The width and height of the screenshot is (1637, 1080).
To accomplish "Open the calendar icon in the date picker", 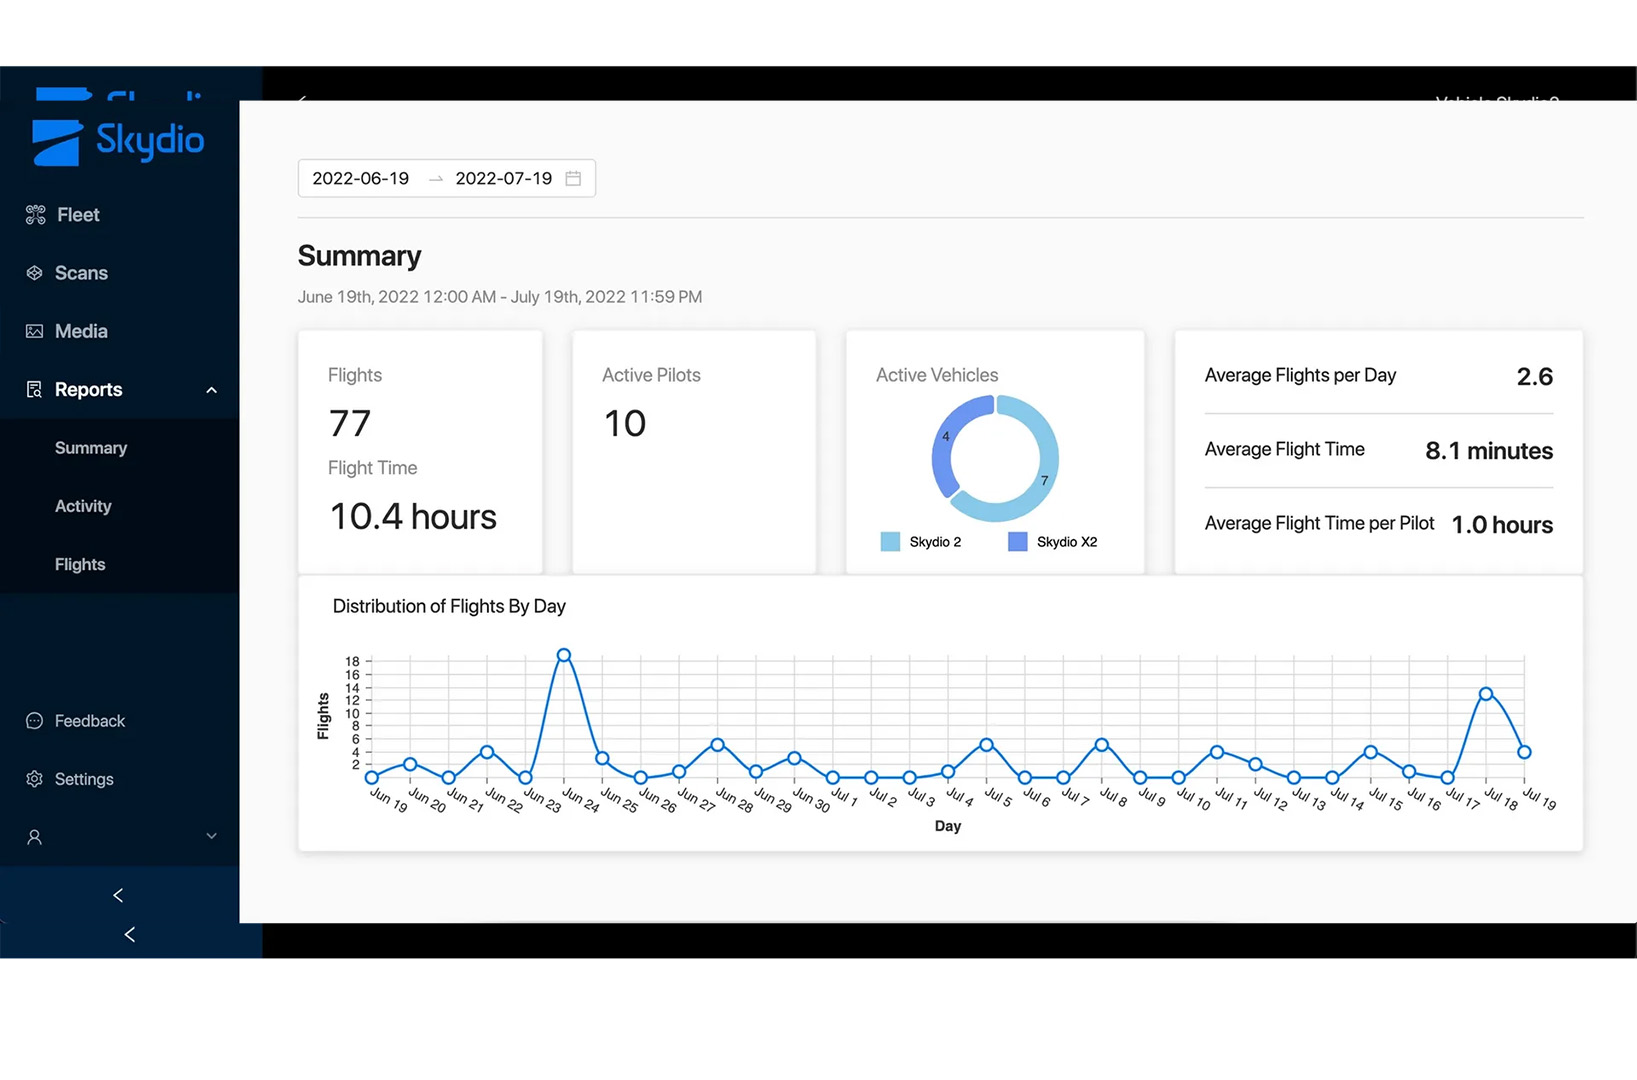I will coord(573,178).
